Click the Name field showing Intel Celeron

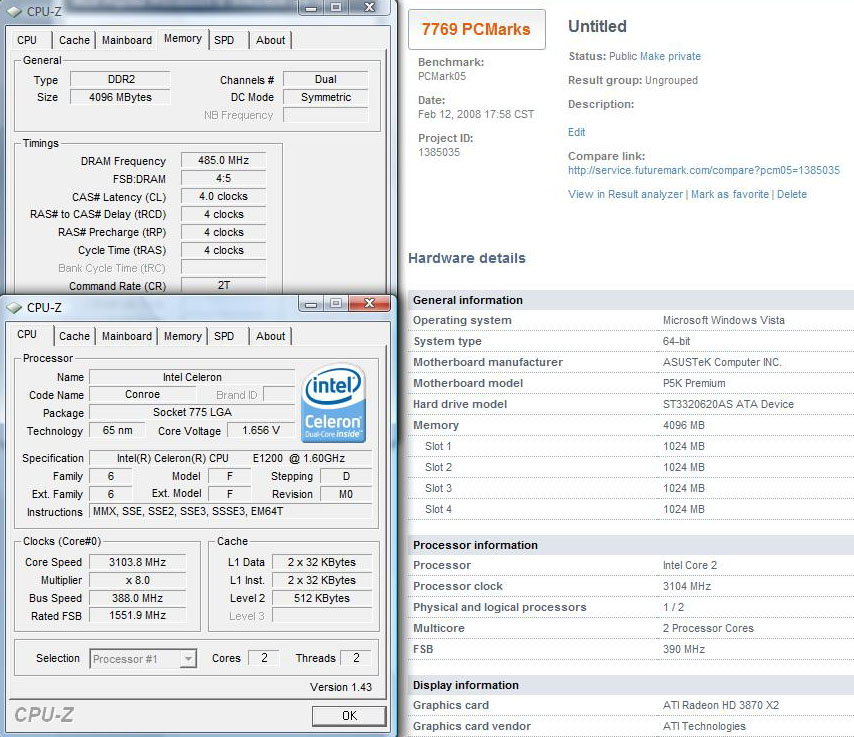coord(192,377)
